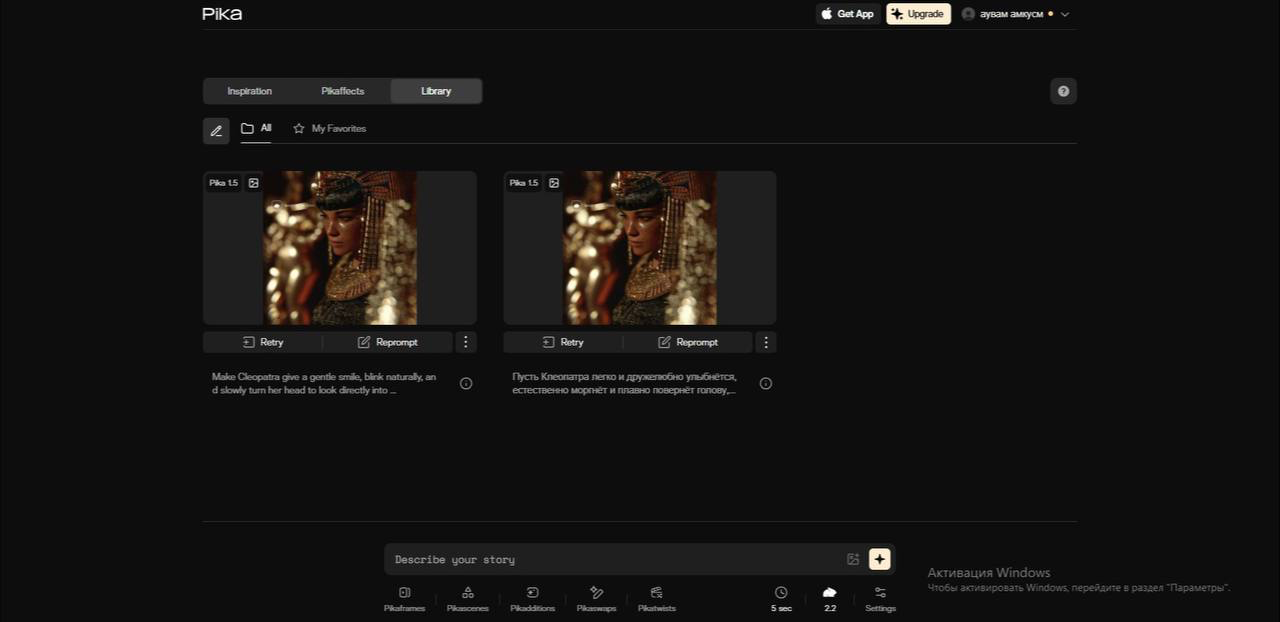
Task: Click the pencil edit icon
Action: click(x=216, y=130)
